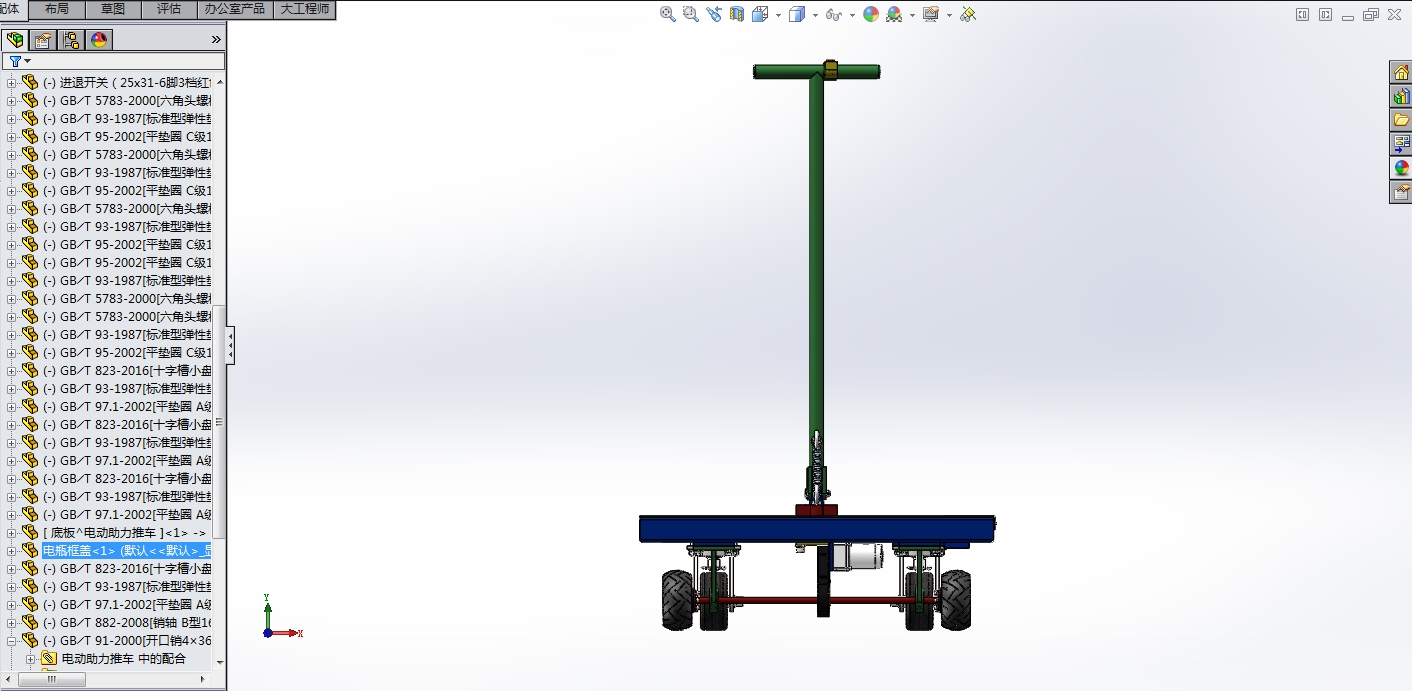
Task: Open the Edit Appearance color ball
Action: [x=871, y=14]
